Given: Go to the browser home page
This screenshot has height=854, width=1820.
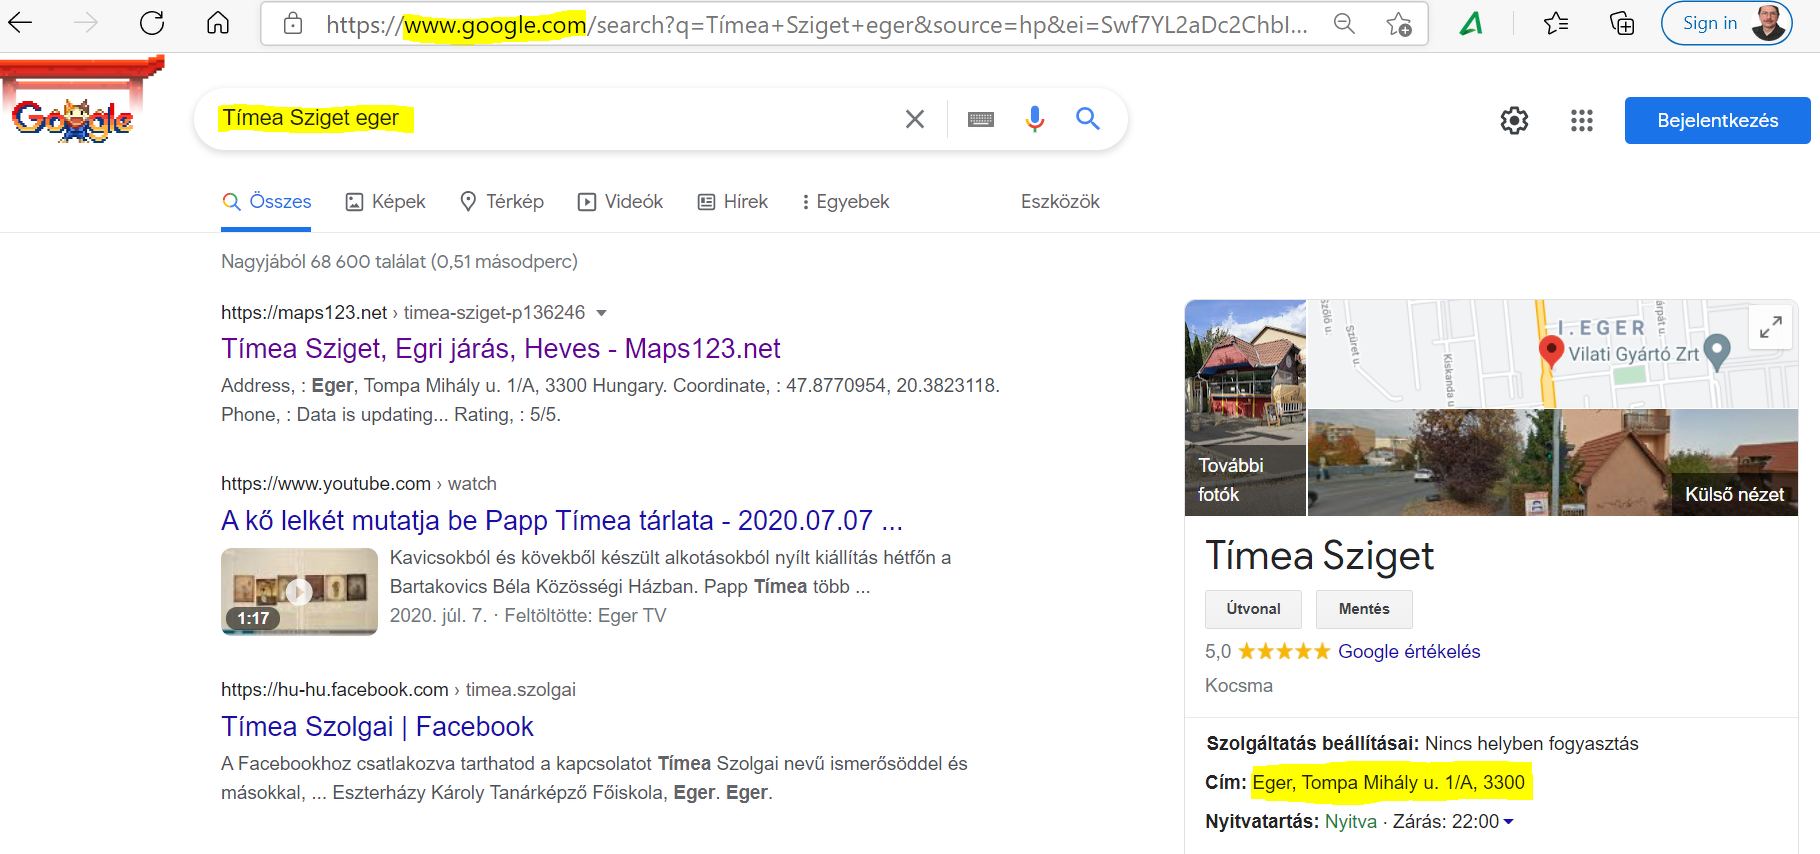Looking at the screenshot, I should point(218,23).
